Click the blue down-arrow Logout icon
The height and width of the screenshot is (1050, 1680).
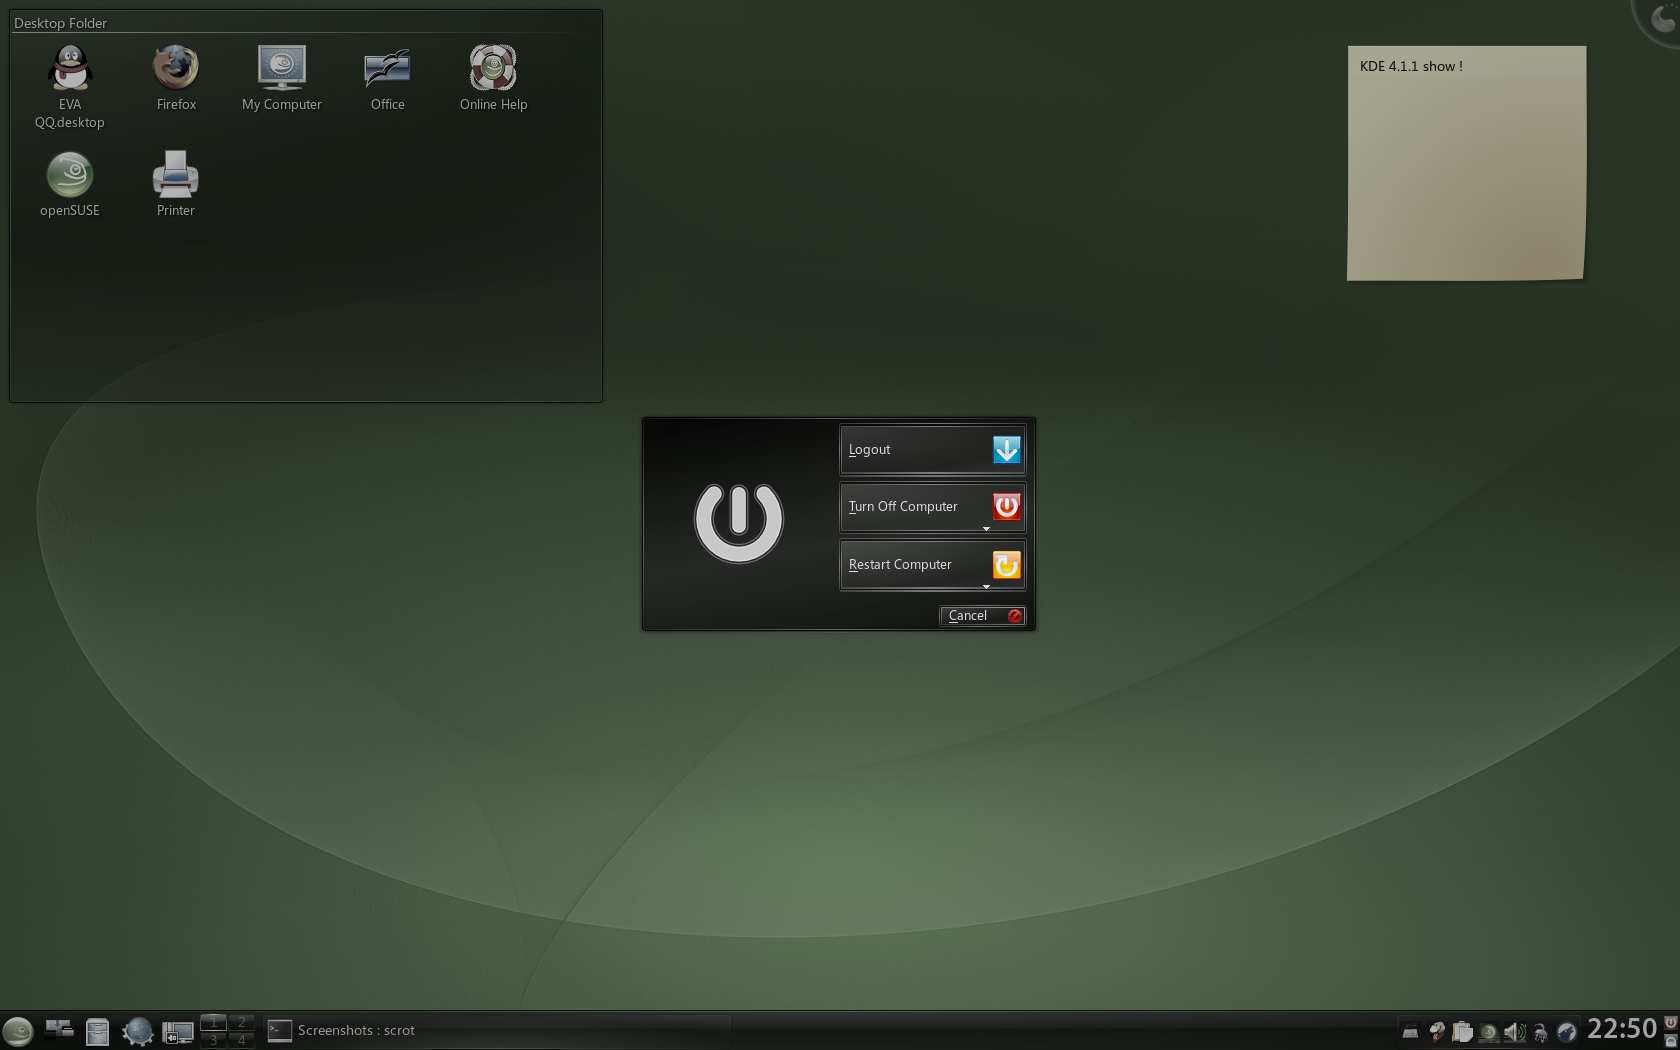point(1007,450)
